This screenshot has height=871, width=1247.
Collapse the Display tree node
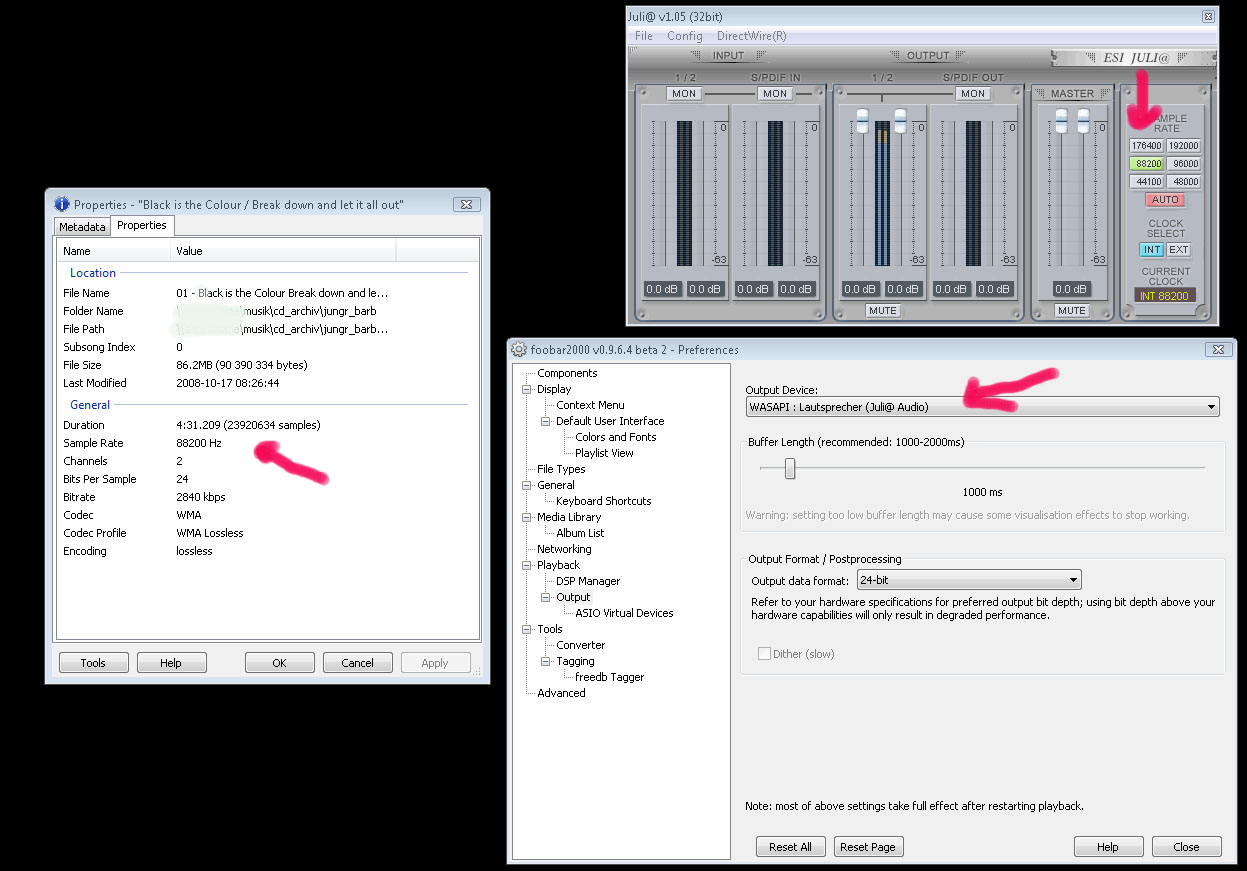pyautogui.click(x=527, y=389)
